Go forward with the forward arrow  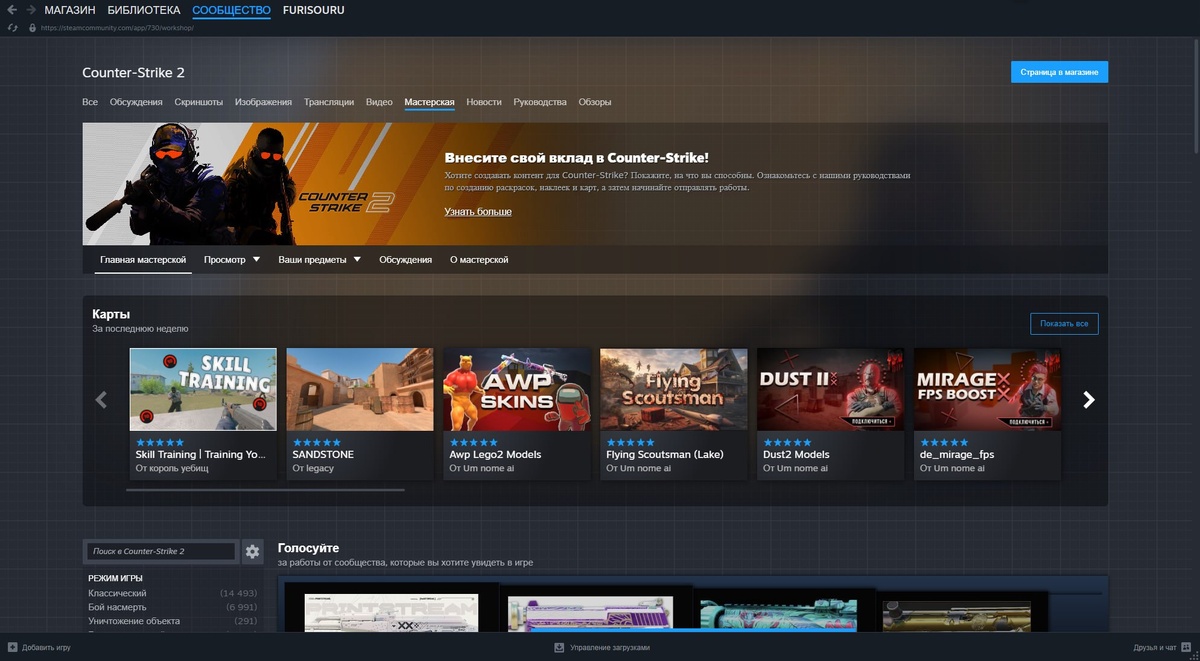point(31,10)
